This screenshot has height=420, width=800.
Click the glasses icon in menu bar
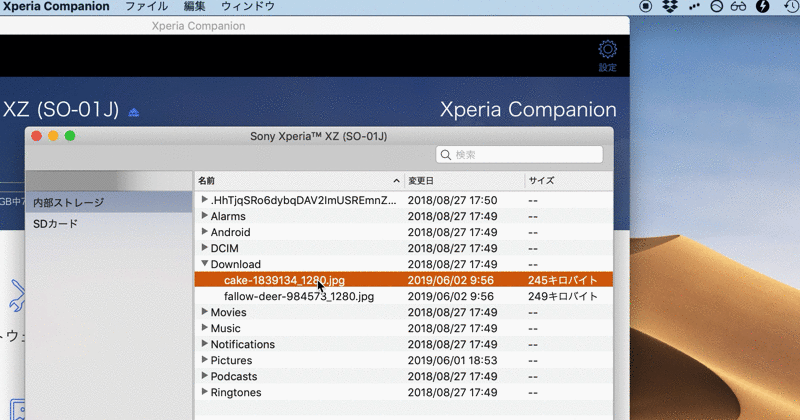coord(740,7)
